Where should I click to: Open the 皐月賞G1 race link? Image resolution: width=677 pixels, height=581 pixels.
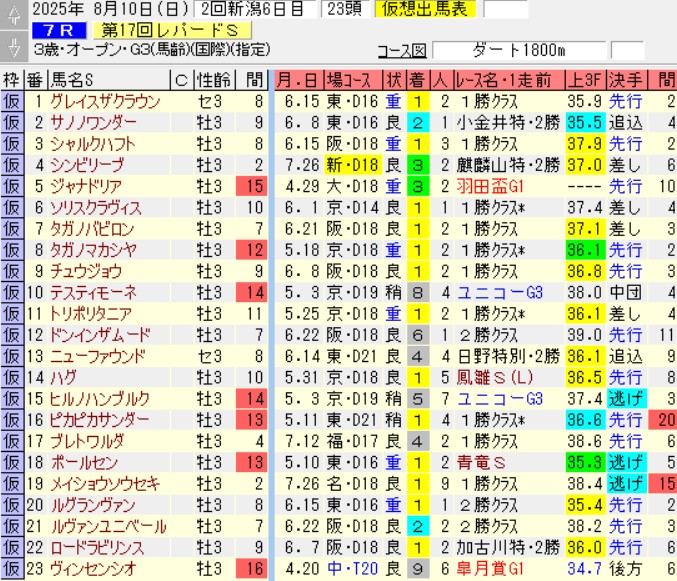click(490, 567)
